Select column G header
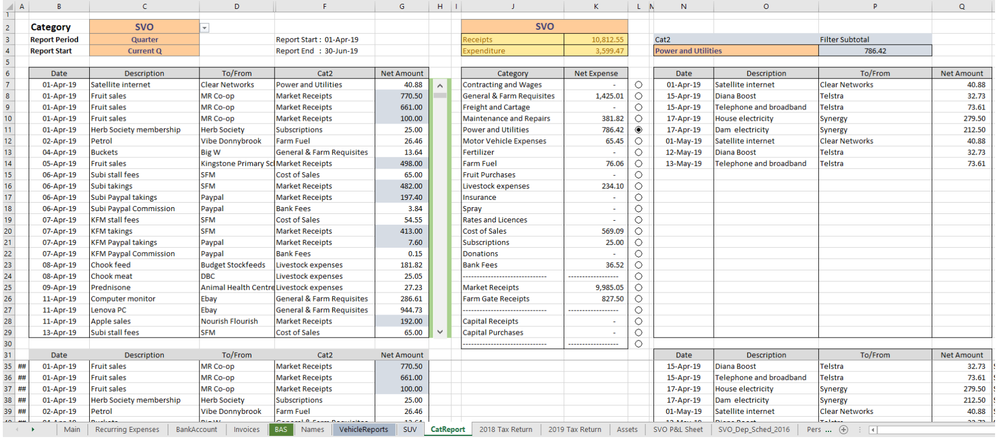 [x=401, y=6]
